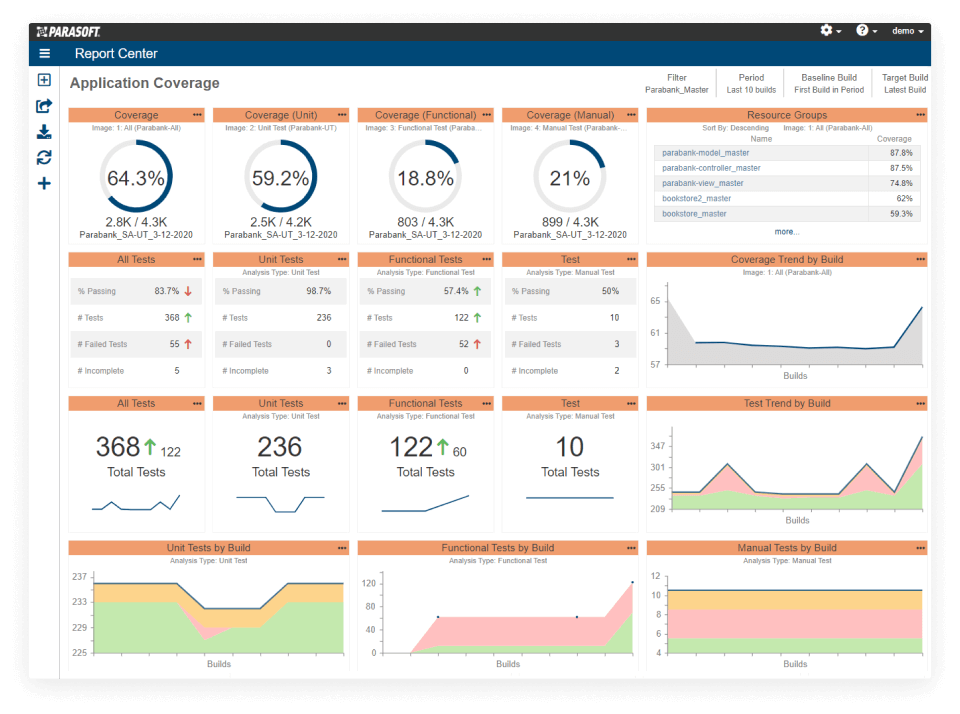Click the Parasoft logo
The image size is (960, 714).
point(68,32)
